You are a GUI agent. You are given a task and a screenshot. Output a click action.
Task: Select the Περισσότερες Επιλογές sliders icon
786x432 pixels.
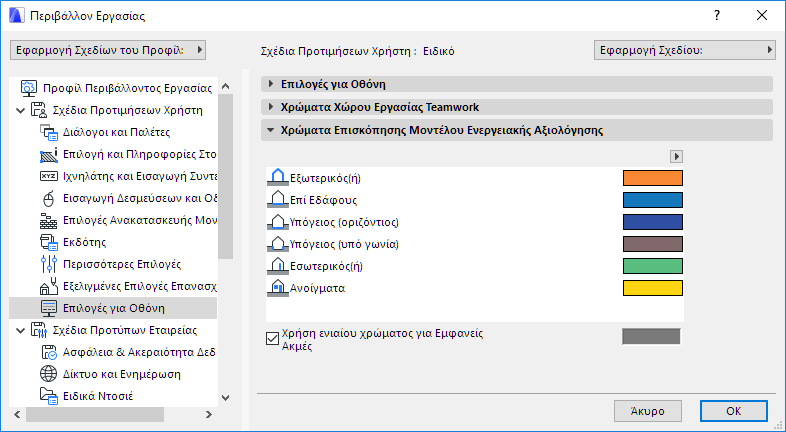49,264
